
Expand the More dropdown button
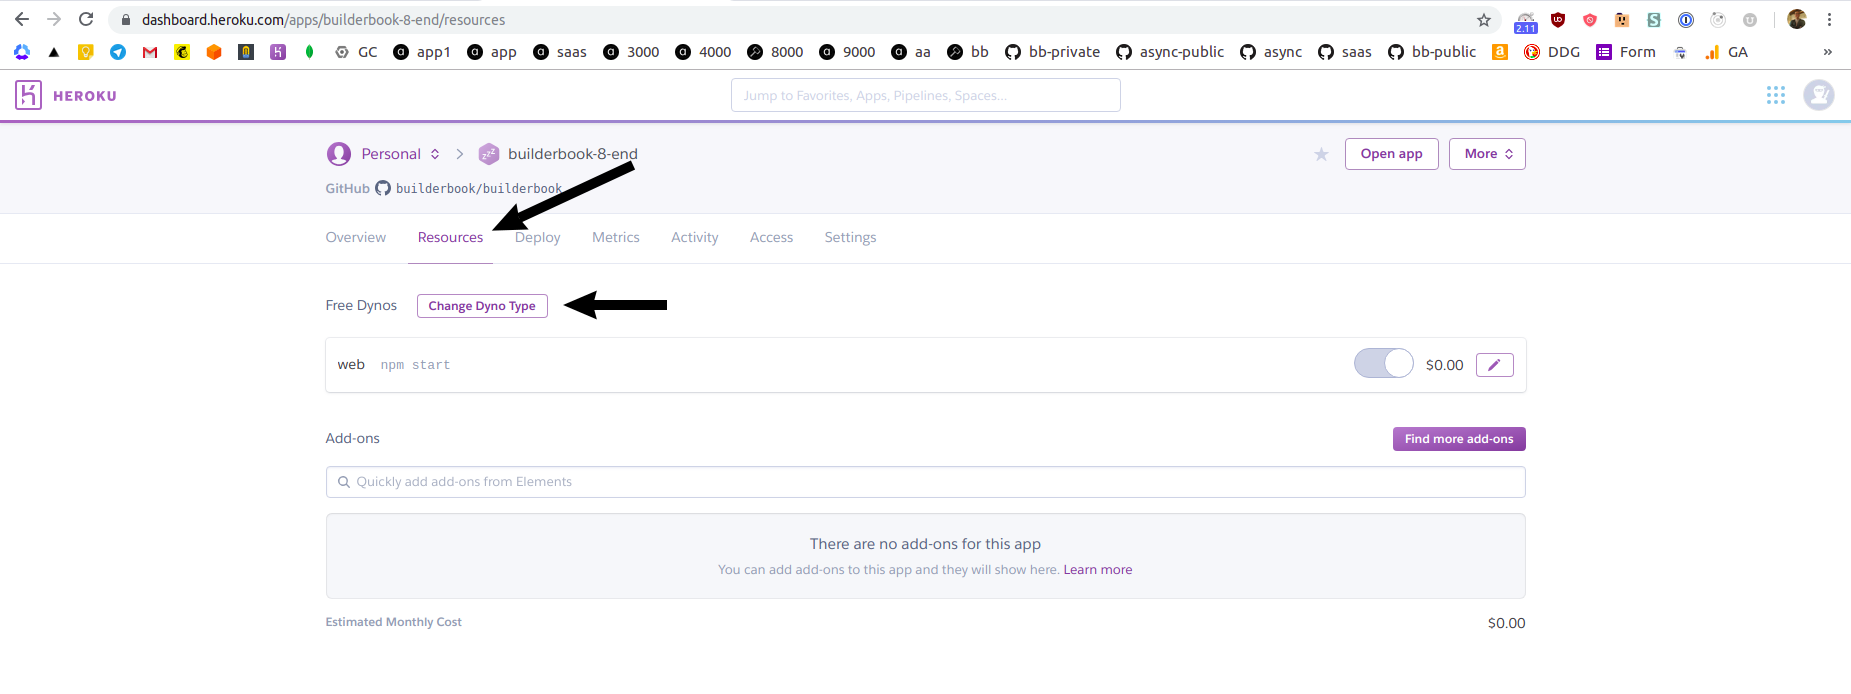point(1487,154)
